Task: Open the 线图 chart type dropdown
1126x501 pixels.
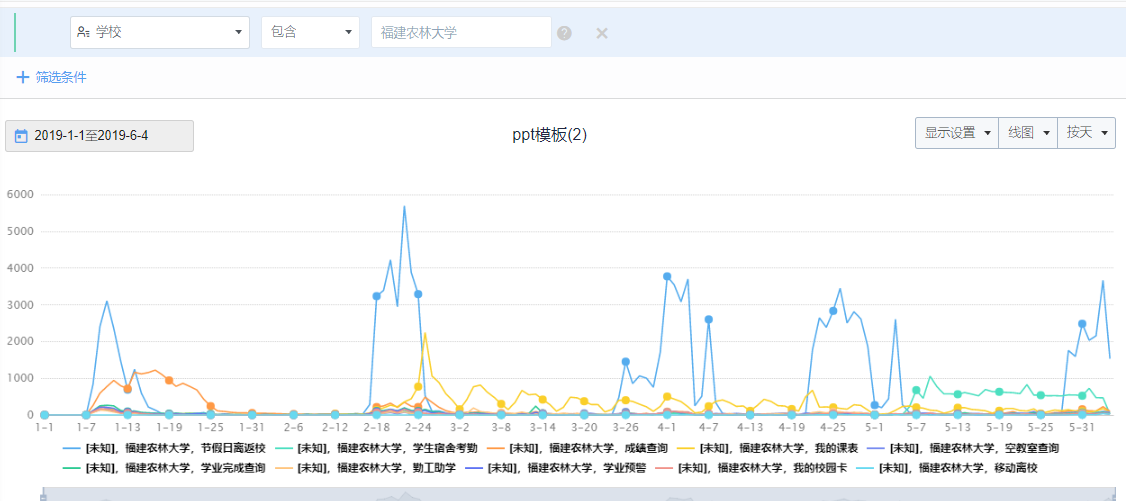Action: point(1028,133)
